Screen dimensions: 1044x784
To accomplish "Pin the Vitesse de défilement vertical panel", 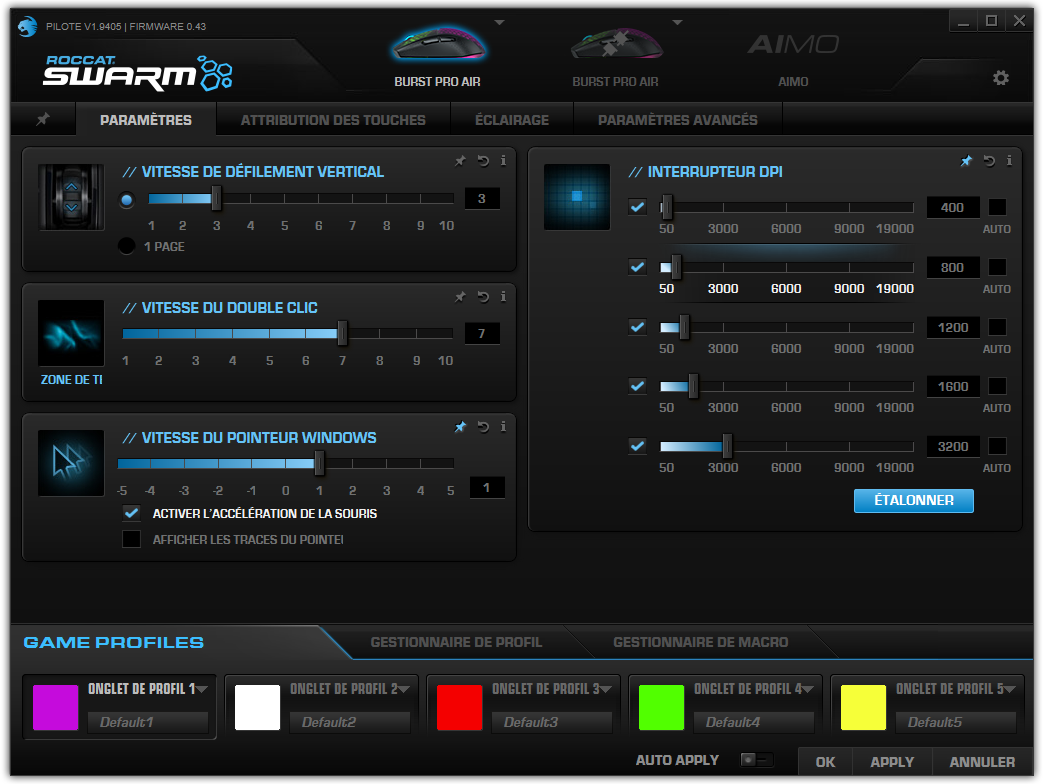I will click(x=460, y=160).
